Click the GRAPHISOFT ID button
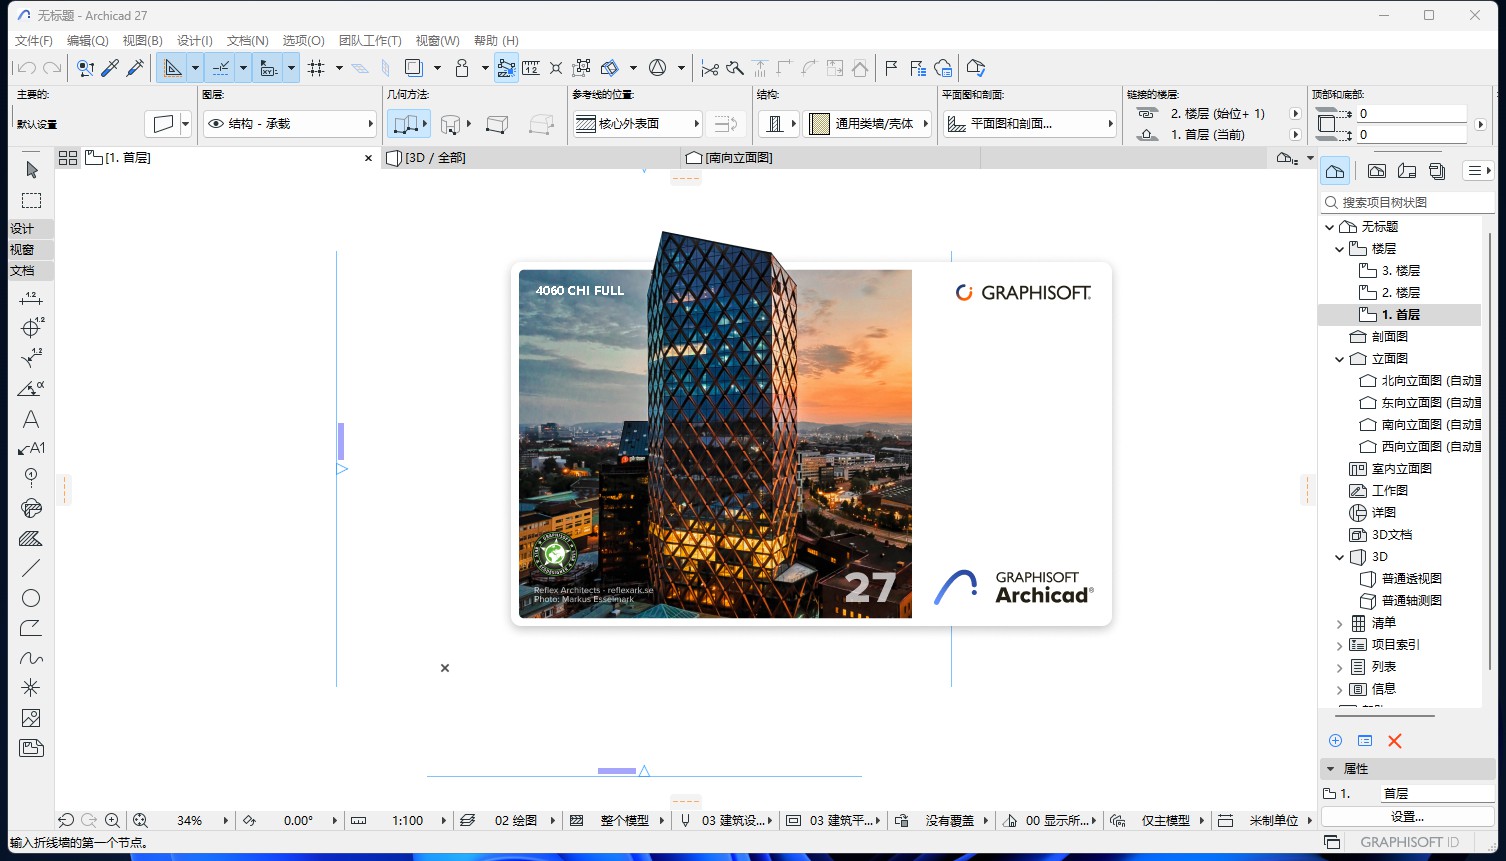This screenshot has width=1506, height=861. 1409,842
